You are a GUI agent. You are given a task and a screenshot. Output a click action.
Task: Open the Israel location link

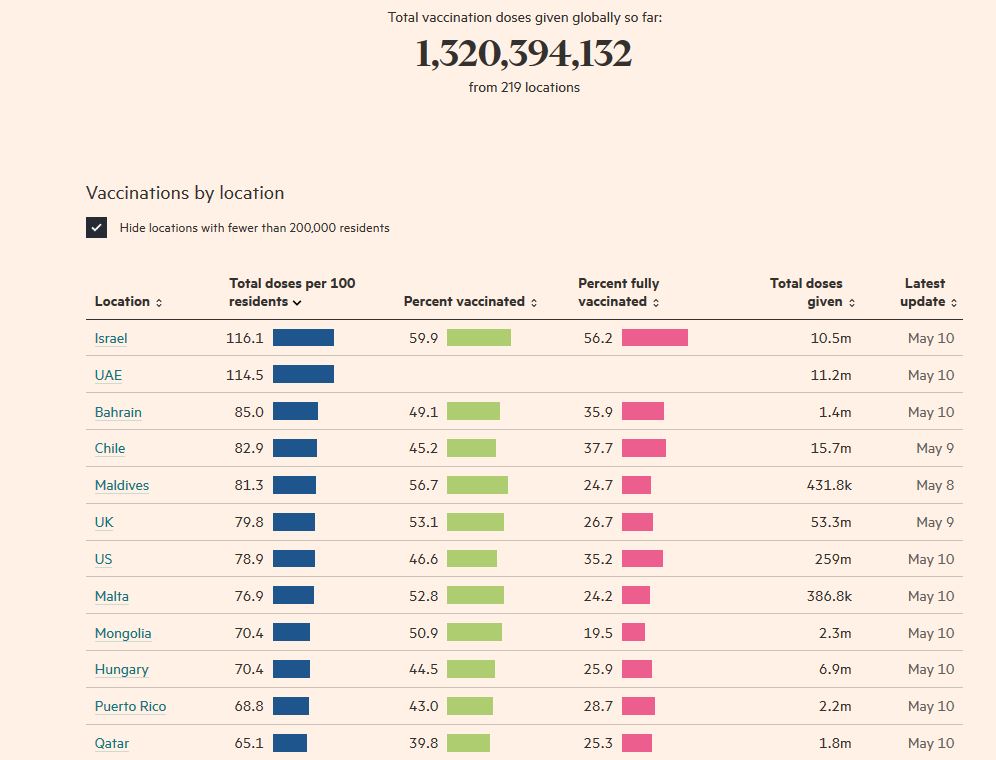(x=111, y=338)
